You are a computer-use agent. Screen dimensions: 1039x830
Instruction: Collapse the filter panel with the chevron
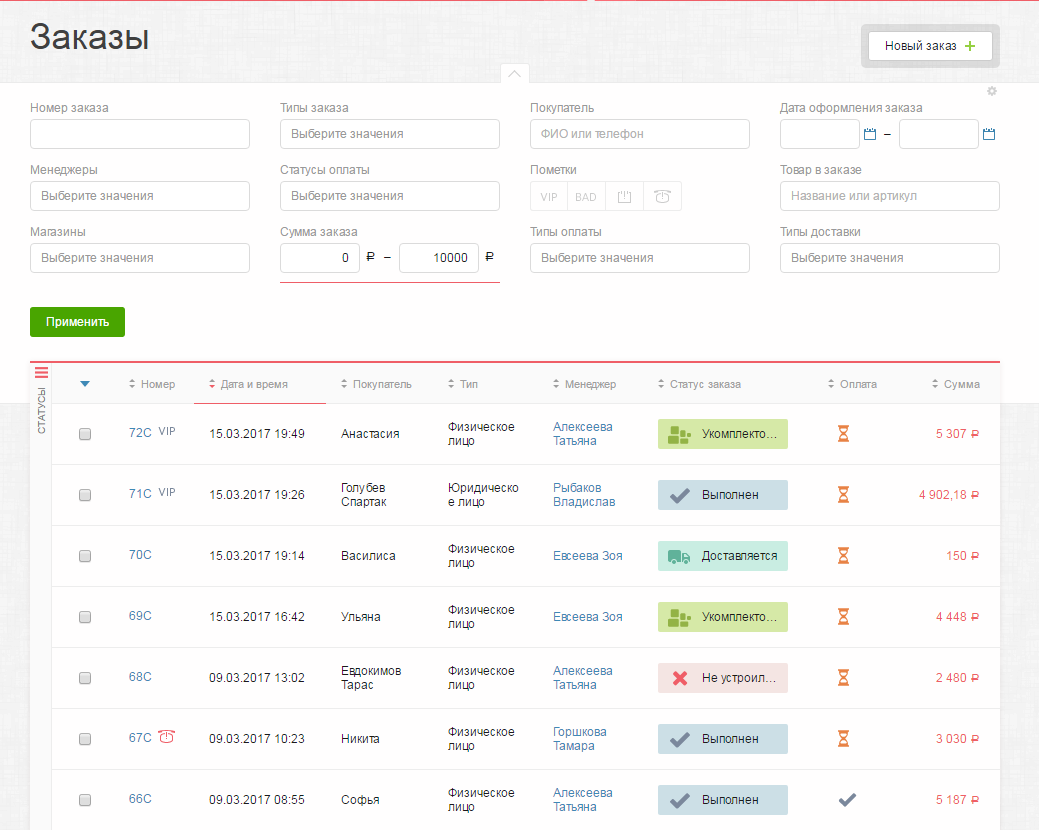(514, 74)
